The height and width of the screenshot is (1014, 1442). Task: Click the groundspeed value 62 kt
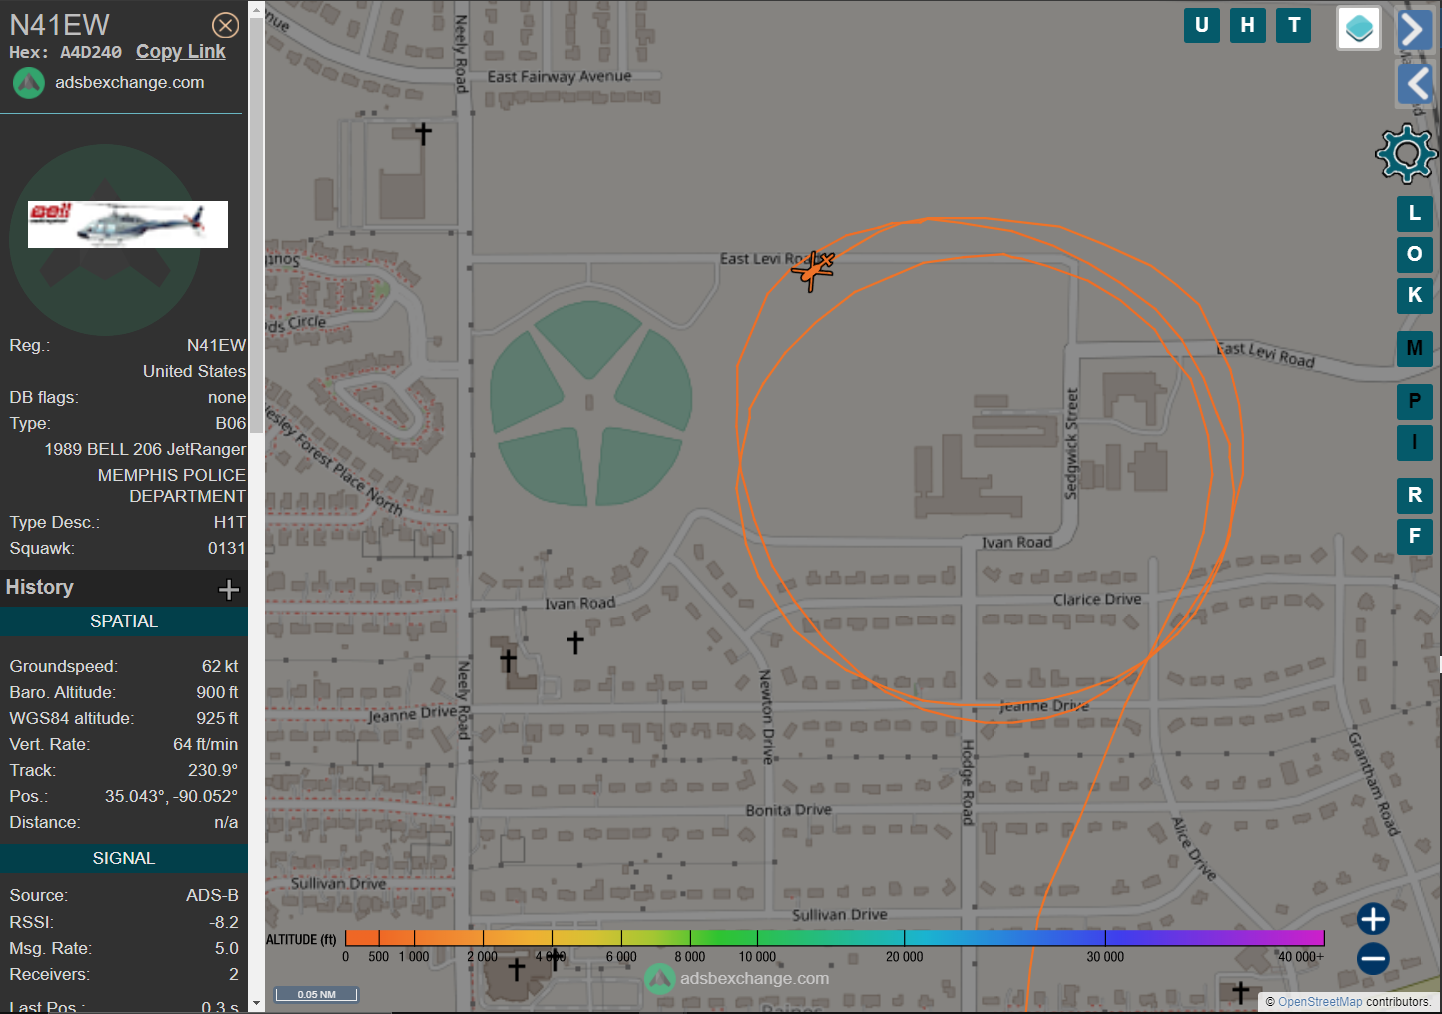220,666
